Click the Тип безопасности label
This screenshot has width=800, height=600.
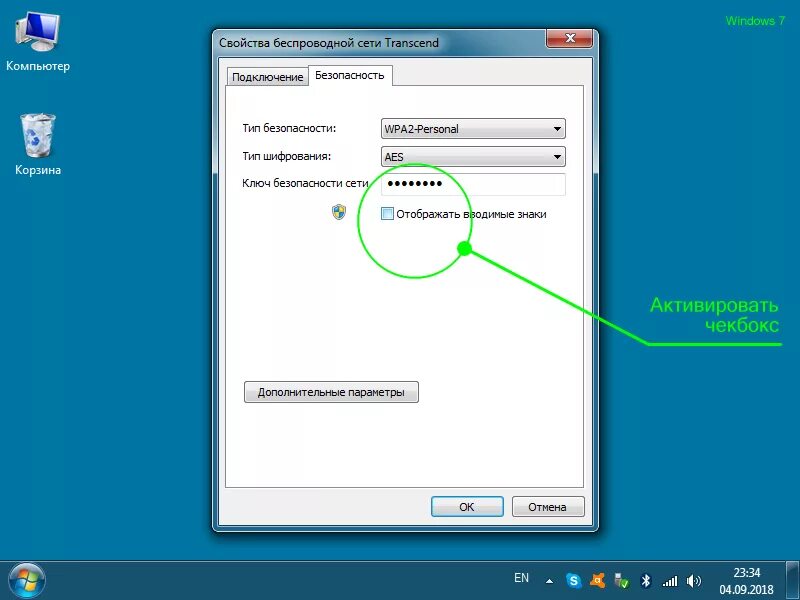[x=289, y=128]
